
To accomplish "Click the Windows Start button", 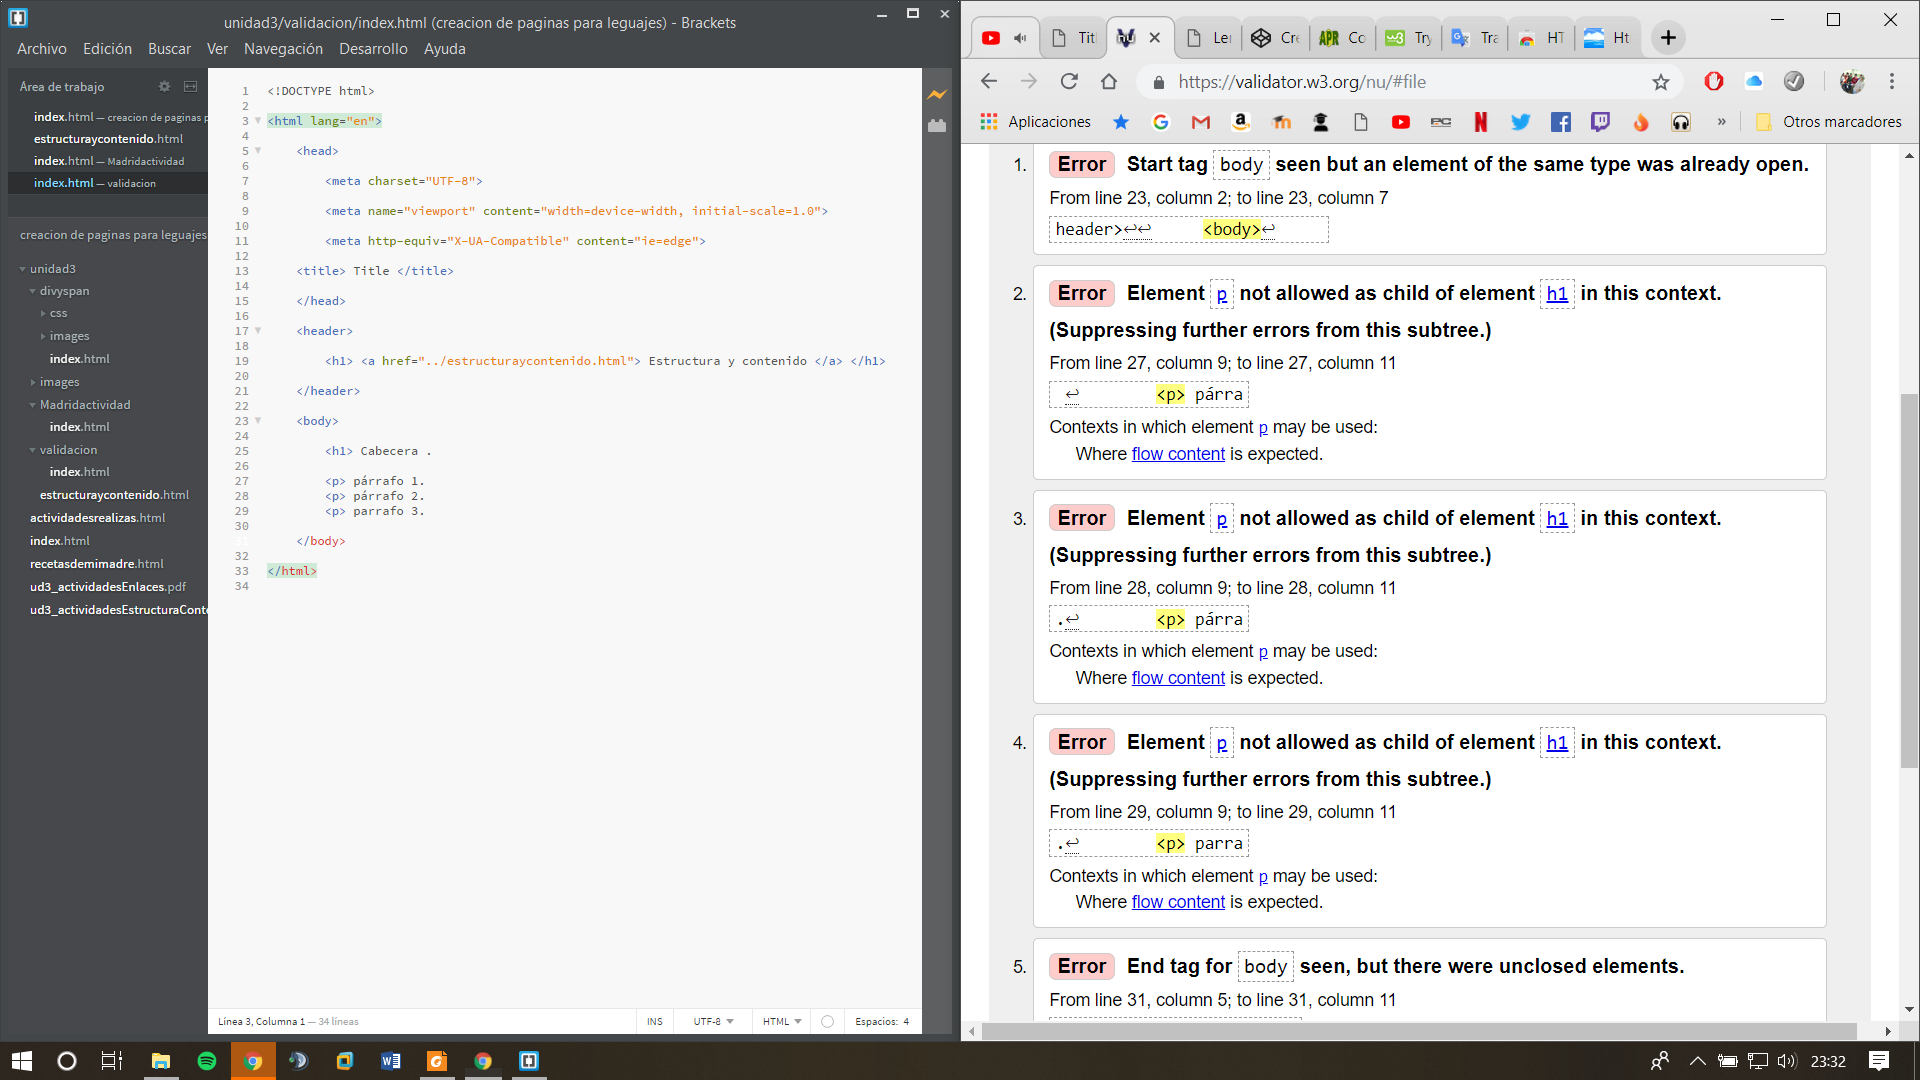I will pos(22,1061).
